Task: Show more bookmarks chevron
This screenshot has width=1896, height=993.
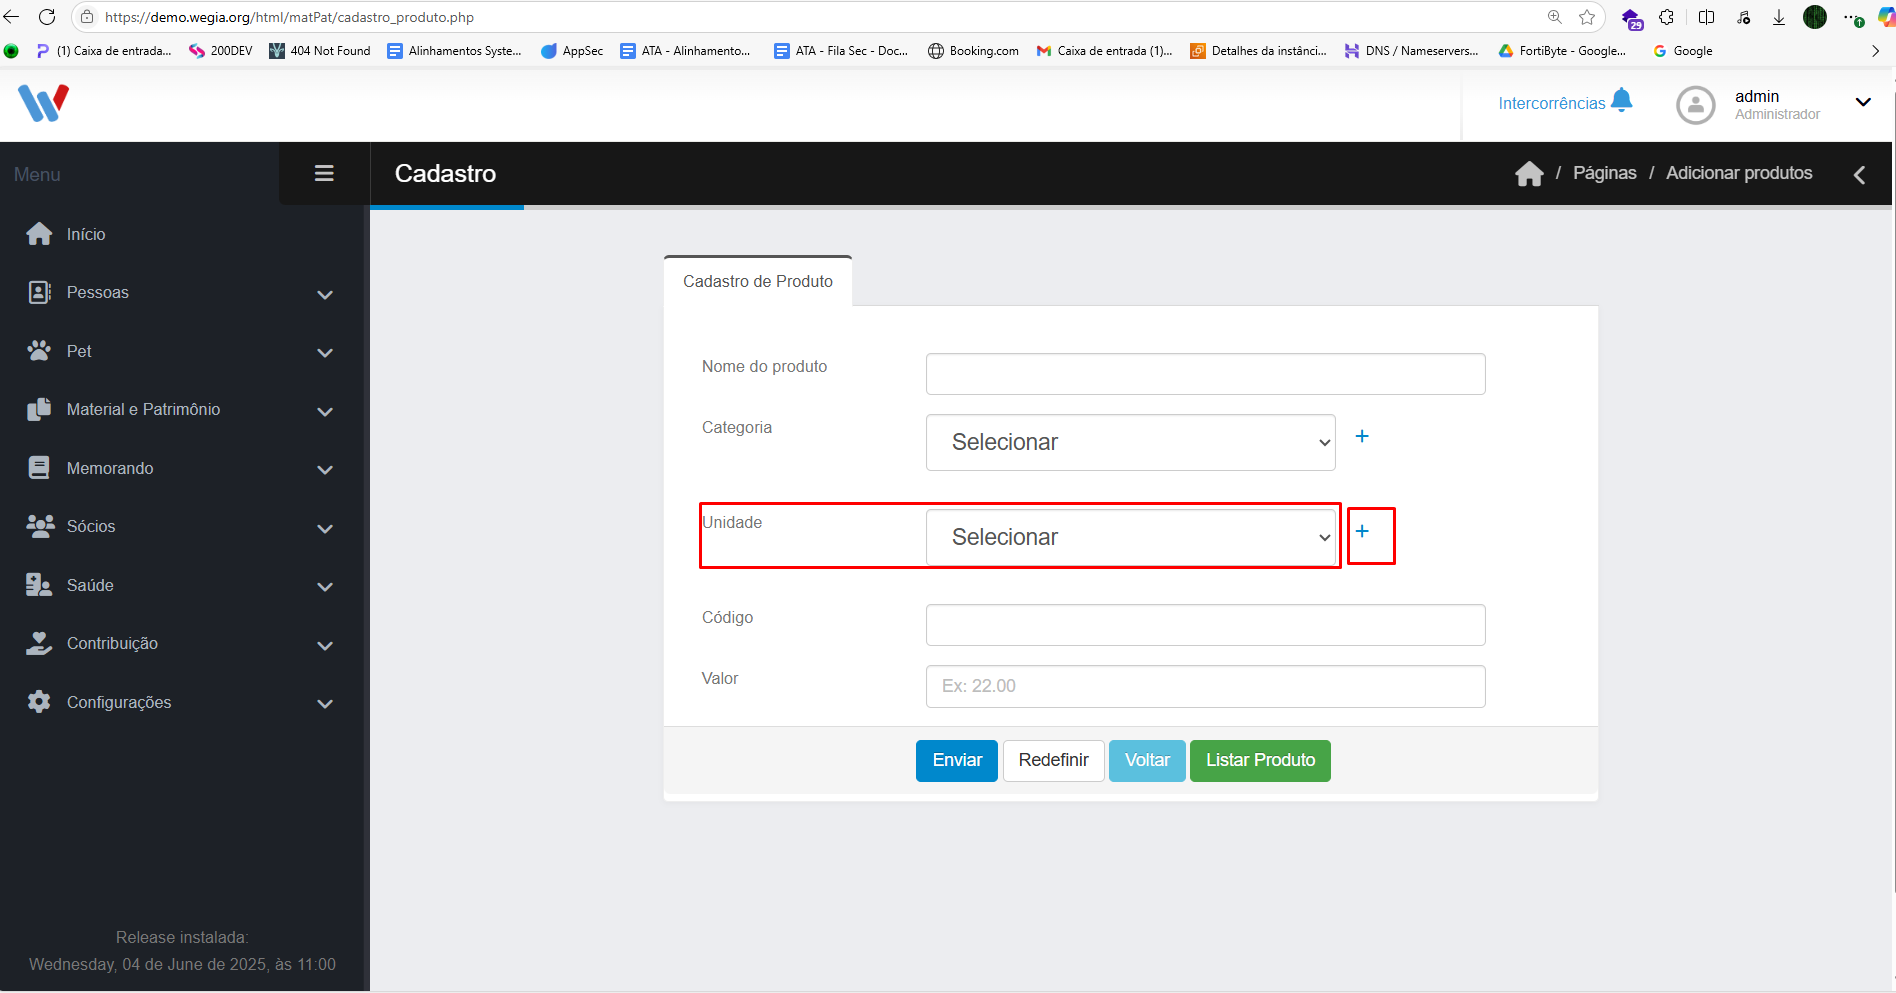Action: 1875,51
